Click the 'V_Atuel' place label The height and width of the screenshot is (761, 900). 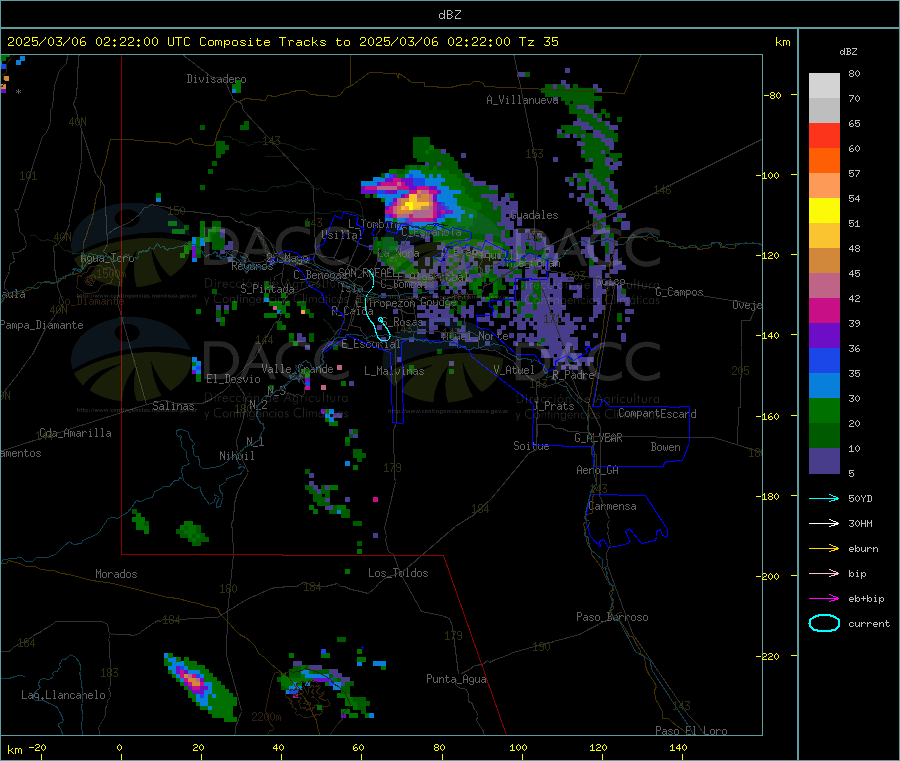[x=514, y=370]
